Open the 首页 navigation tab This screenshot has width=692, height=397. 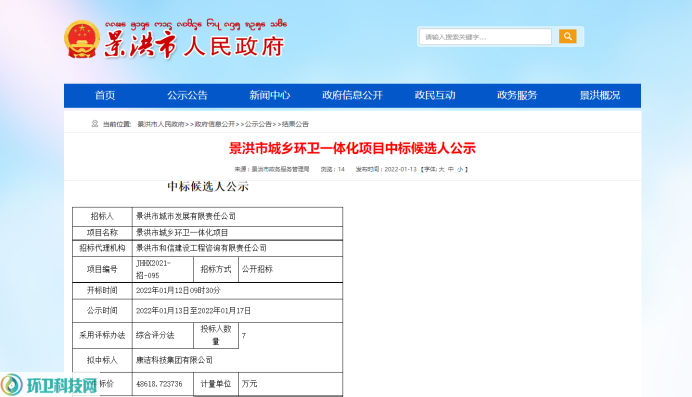(x=105, y=95)
